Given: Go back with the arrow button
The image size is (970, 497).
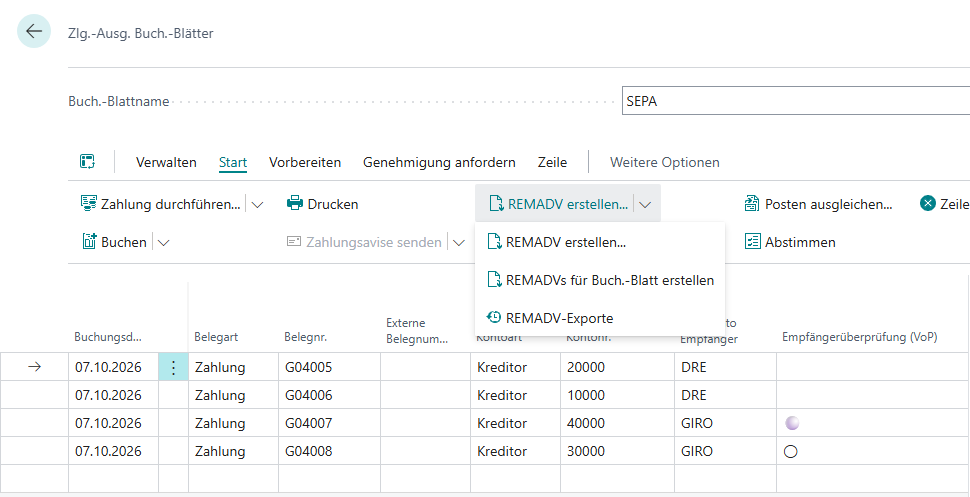Looking at the screenshot, I should pyautogui.click(x=34, y=32).
